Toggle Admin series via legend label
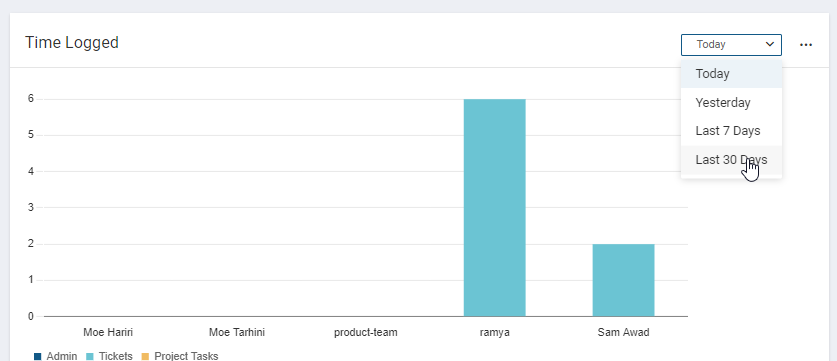 click(x=62, y=356)
